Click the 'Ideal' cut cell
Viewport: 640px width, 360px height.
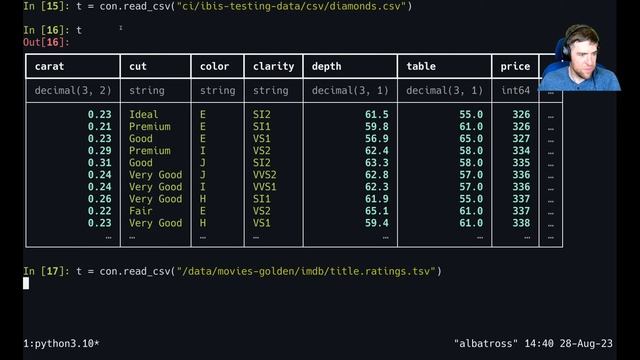[144, 114]
